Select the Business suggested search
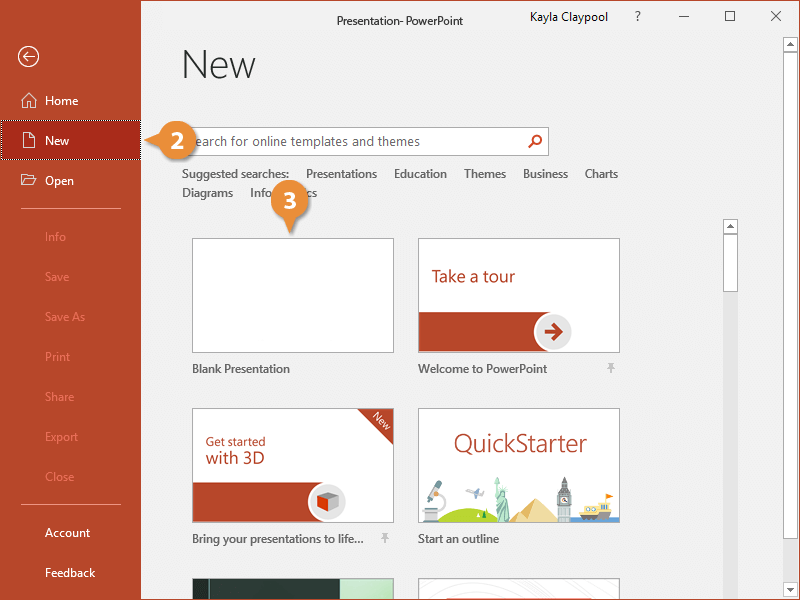Viewport: 800px width, 600px height. click(x=545, y=174)
